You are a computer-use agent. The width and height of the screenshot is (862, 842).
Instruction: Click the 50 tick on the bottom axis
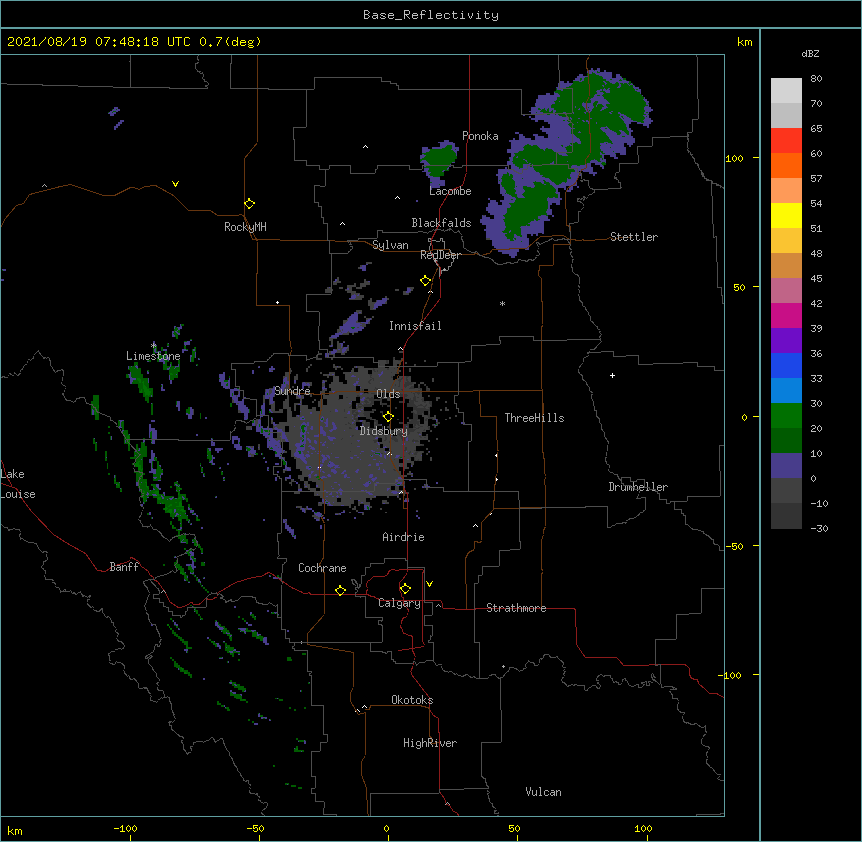tap(514, 828)
